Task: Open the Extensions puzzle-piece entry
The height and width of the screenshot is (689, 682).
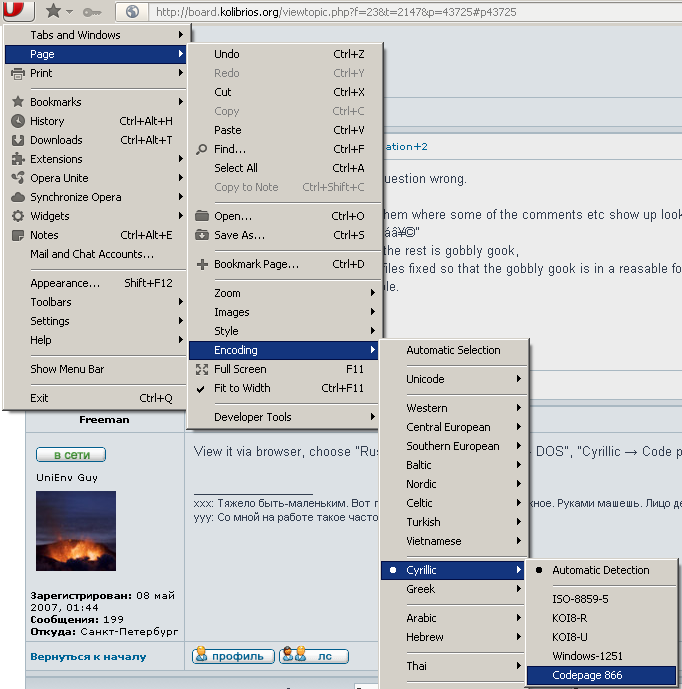Action: pos(56,159)
